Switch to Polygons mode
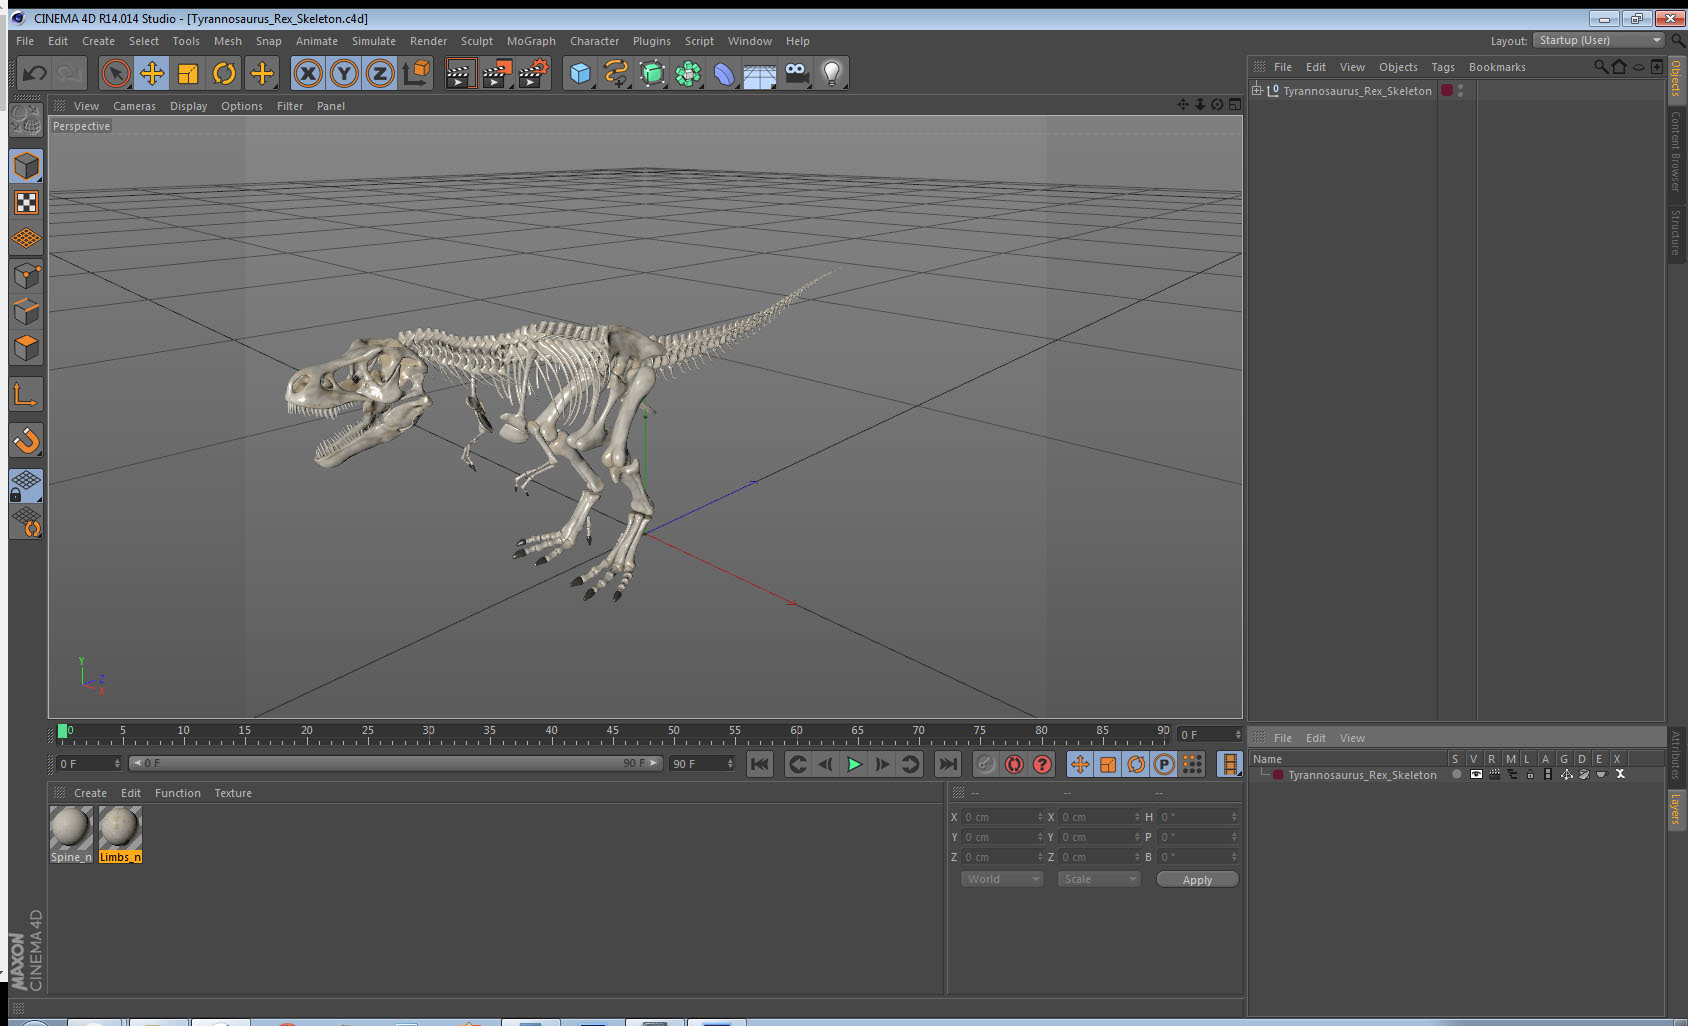 26,348
